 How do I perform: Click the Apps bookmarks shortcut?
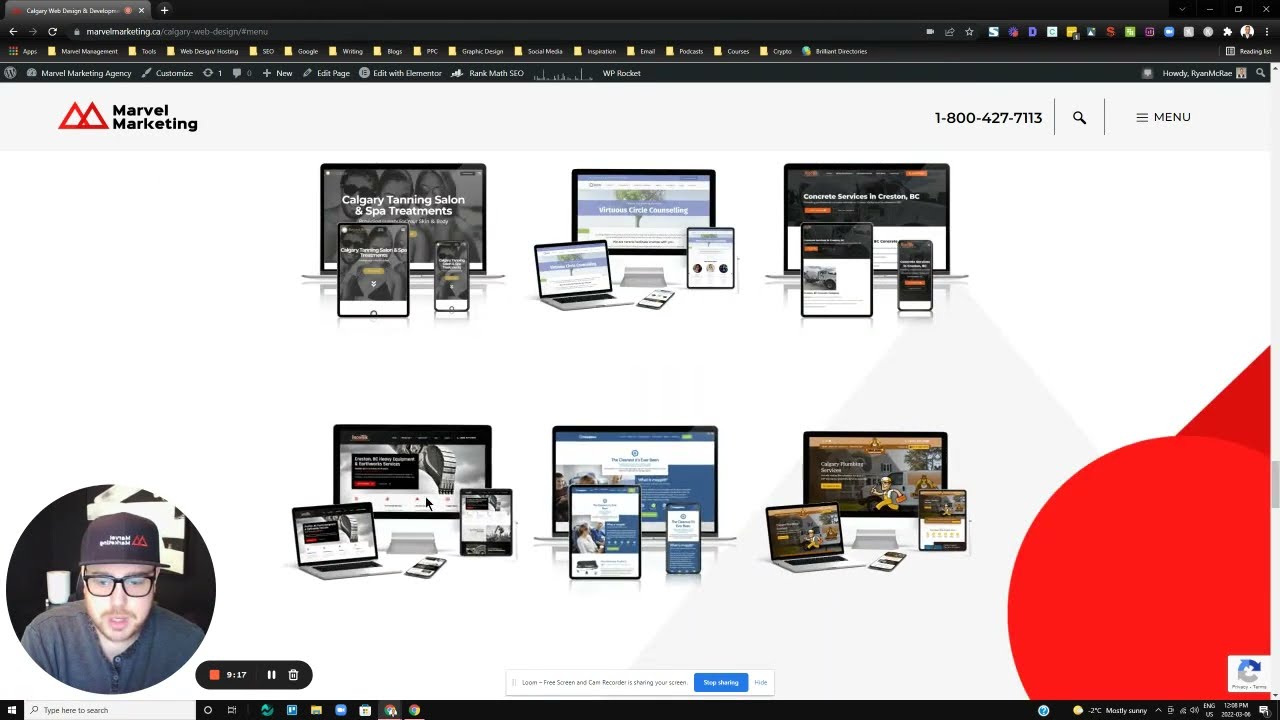(x=23, y=51)
